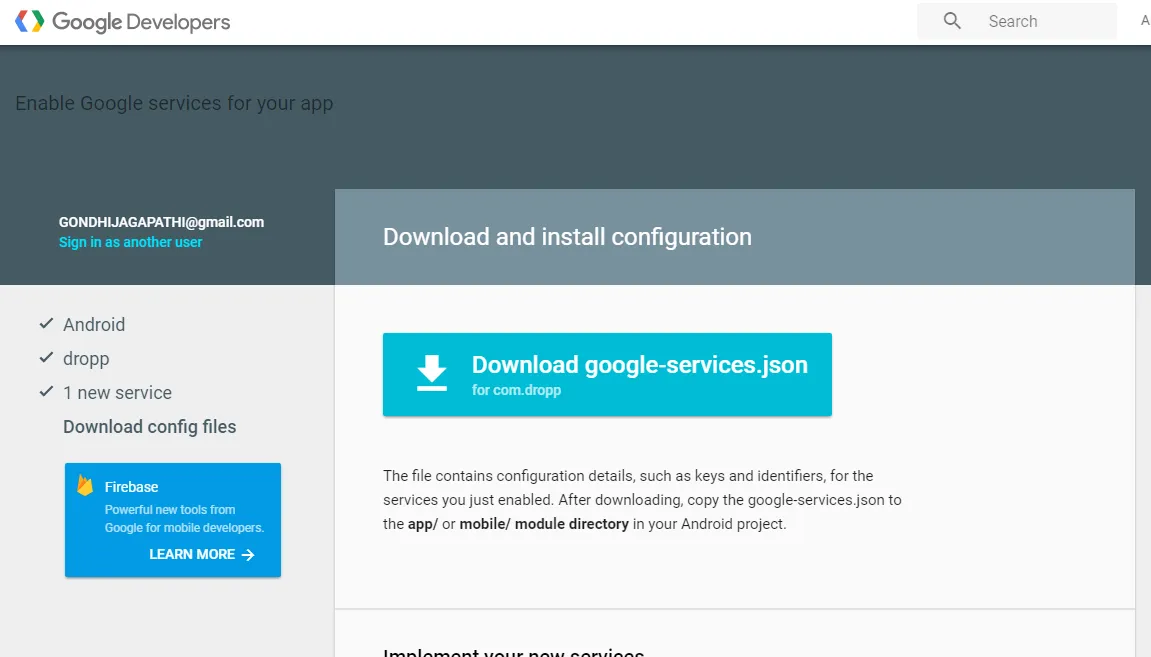Focus the Search input field
Screen dimensions: 1151x657
(x=1045, y=21)
